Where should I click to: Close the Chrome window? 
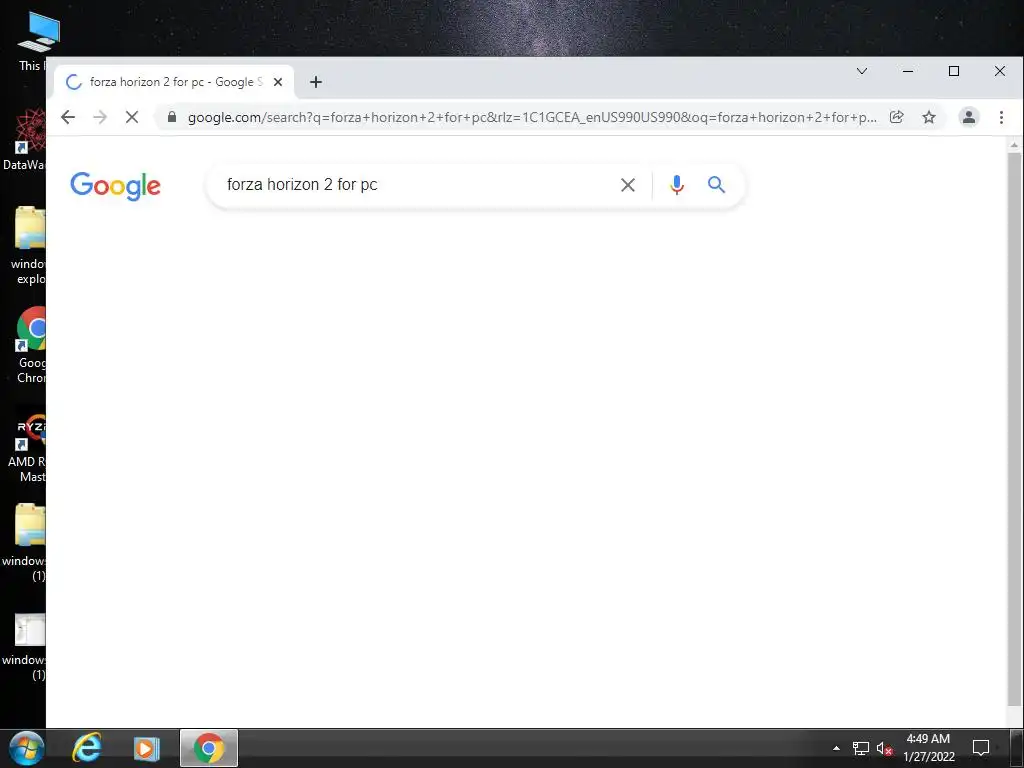point(999,71)
